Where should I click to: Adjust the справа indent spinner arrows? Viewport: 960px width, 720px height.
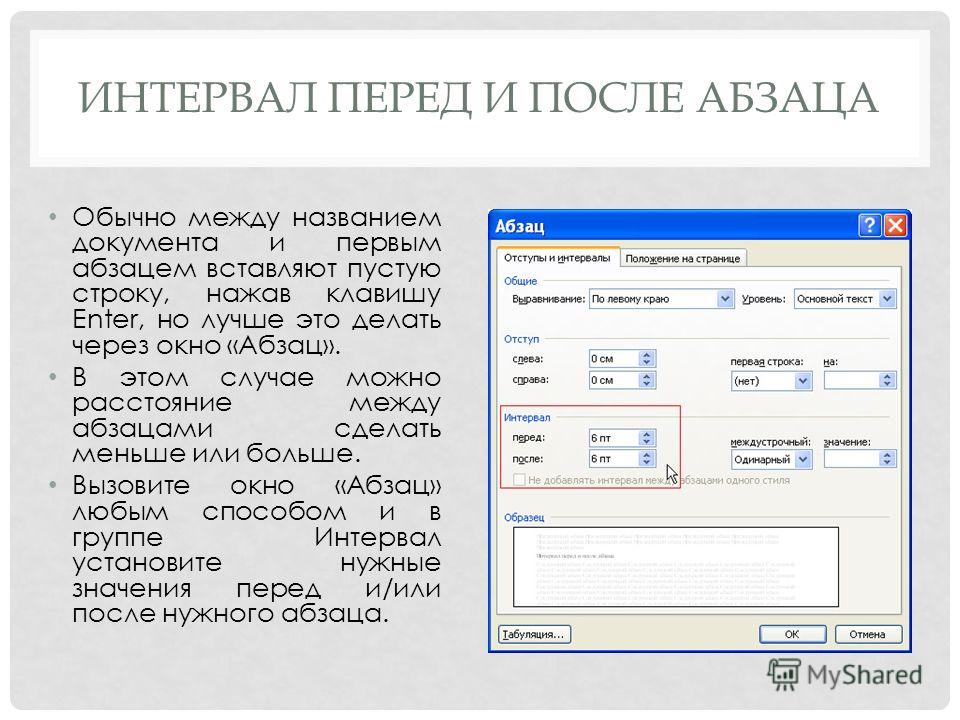[647, 380]
